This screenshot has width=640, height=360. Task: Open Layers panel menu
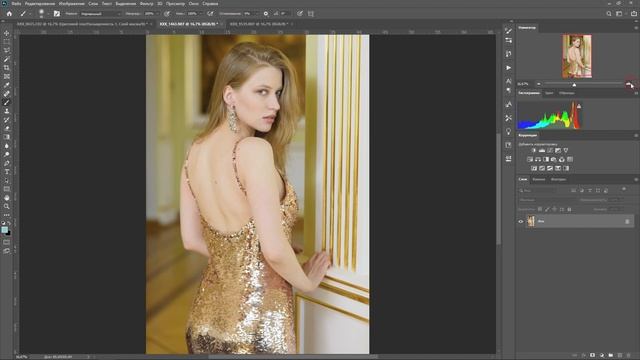click(x=636, y=179)
